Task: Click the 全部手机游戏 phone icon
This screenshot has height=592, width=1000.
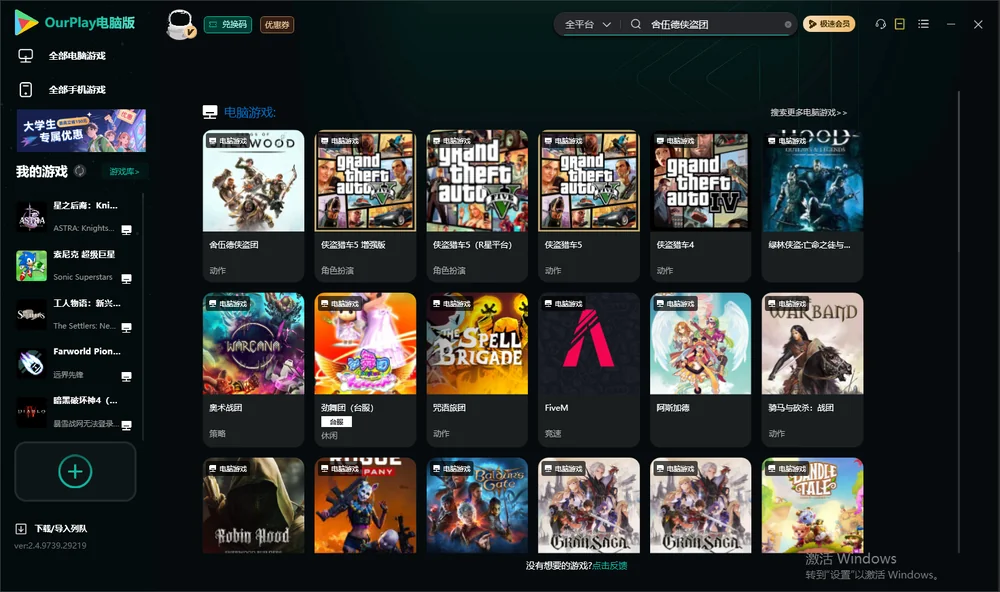Action: point(26,90)
